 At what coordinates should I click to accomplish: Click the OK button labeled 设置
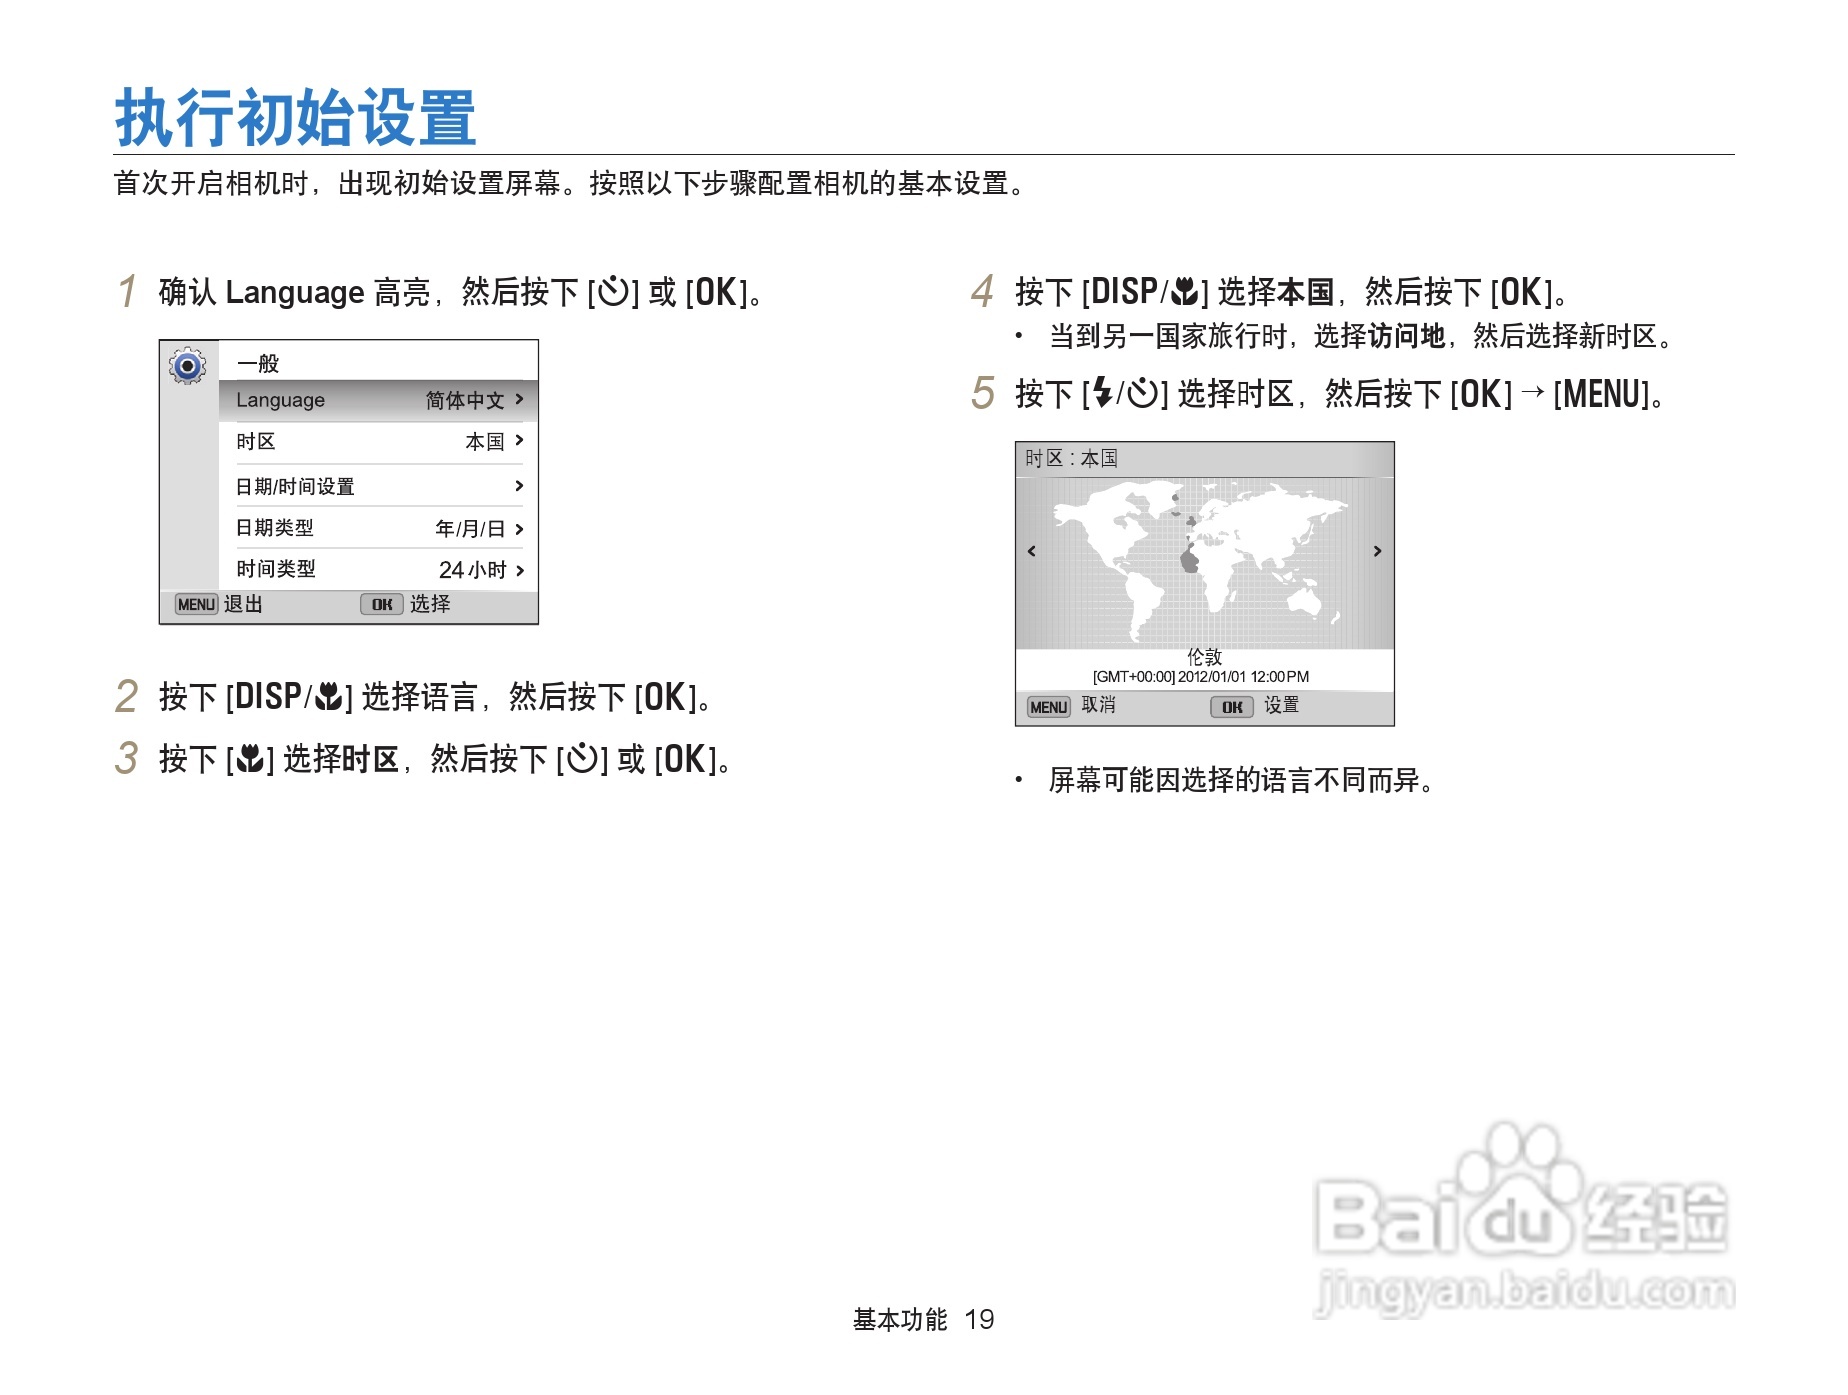[x=1232, y=707]
